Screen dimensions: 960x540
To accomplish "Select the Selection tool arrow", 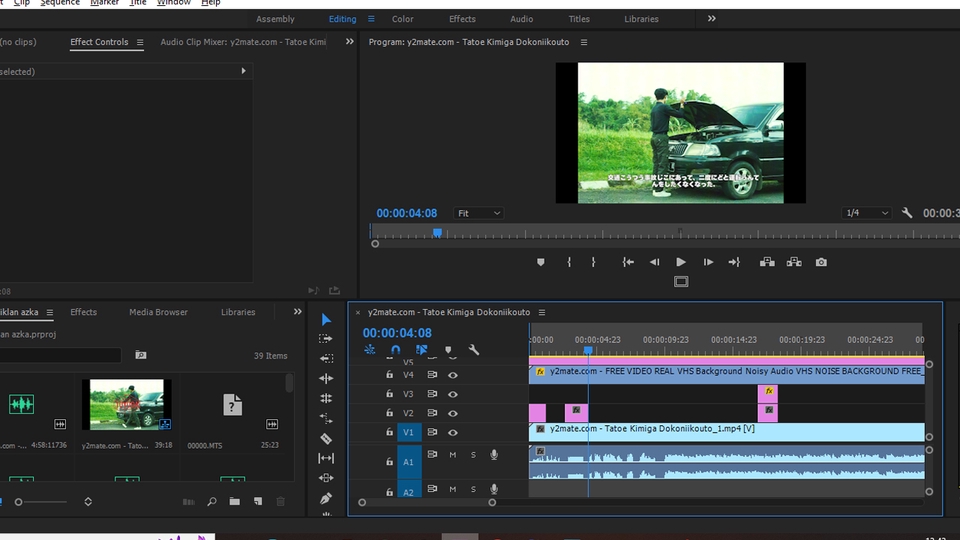I will pyautogui.click(x=326, y=320).
